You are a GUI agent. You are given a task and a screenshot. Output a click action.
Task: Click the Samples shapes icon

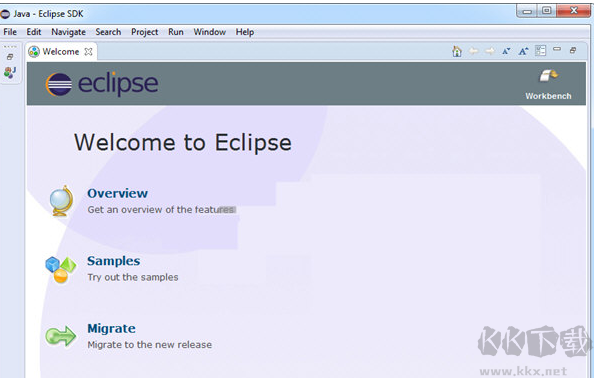[x=61, y=269]
